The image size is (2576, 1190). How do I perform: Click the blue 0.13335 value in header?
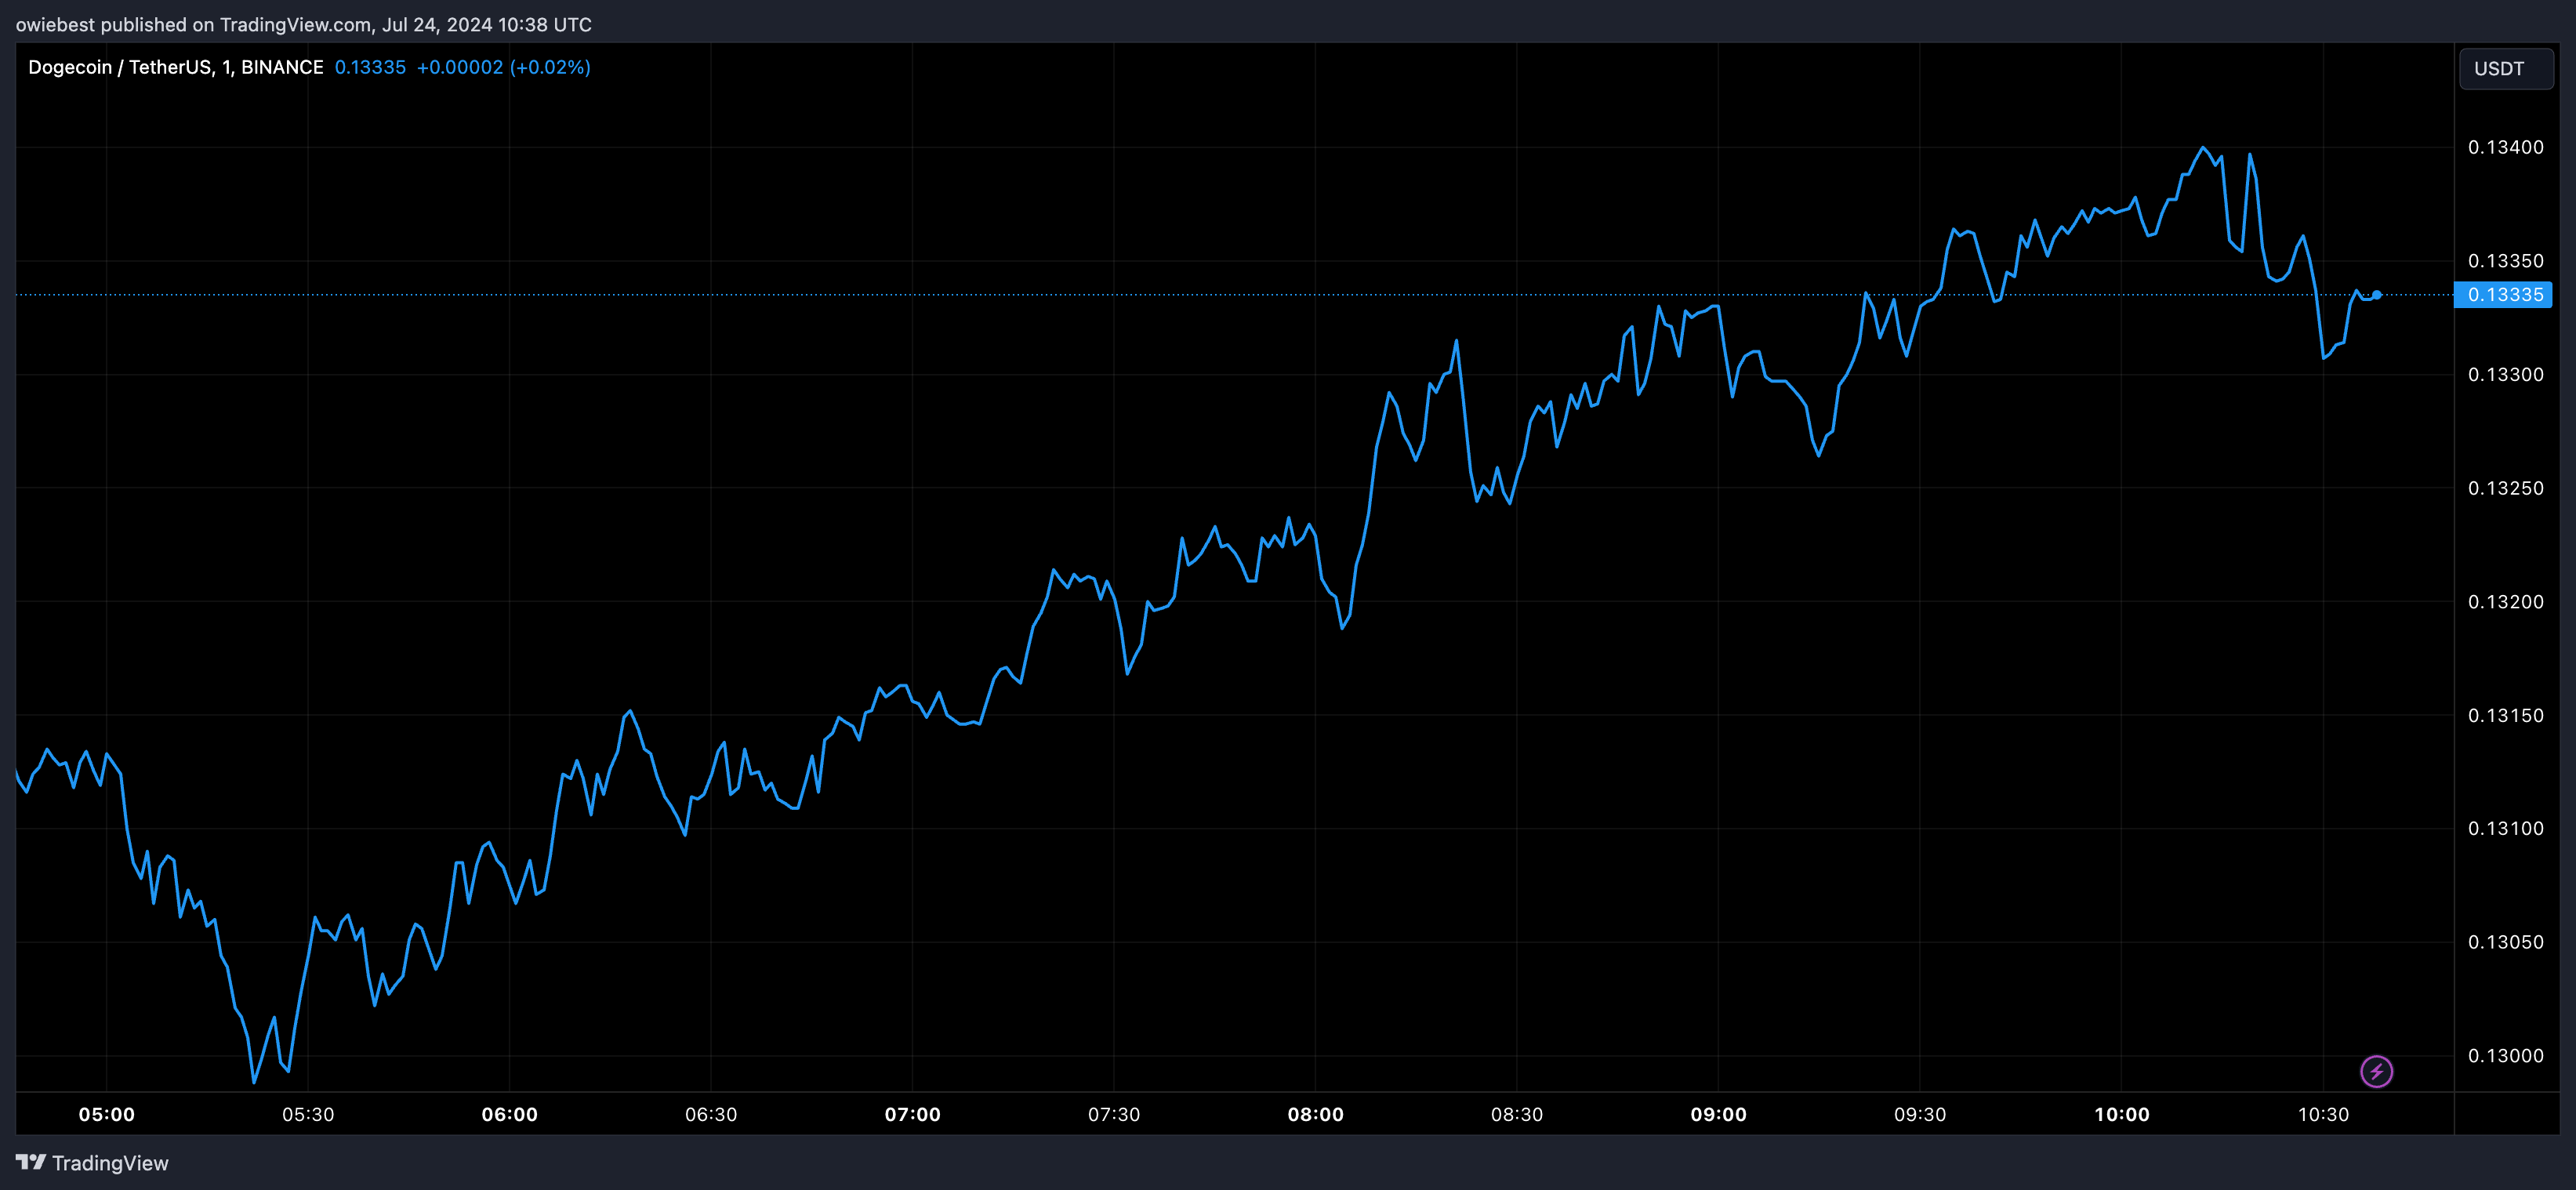(x=370, y=67)
